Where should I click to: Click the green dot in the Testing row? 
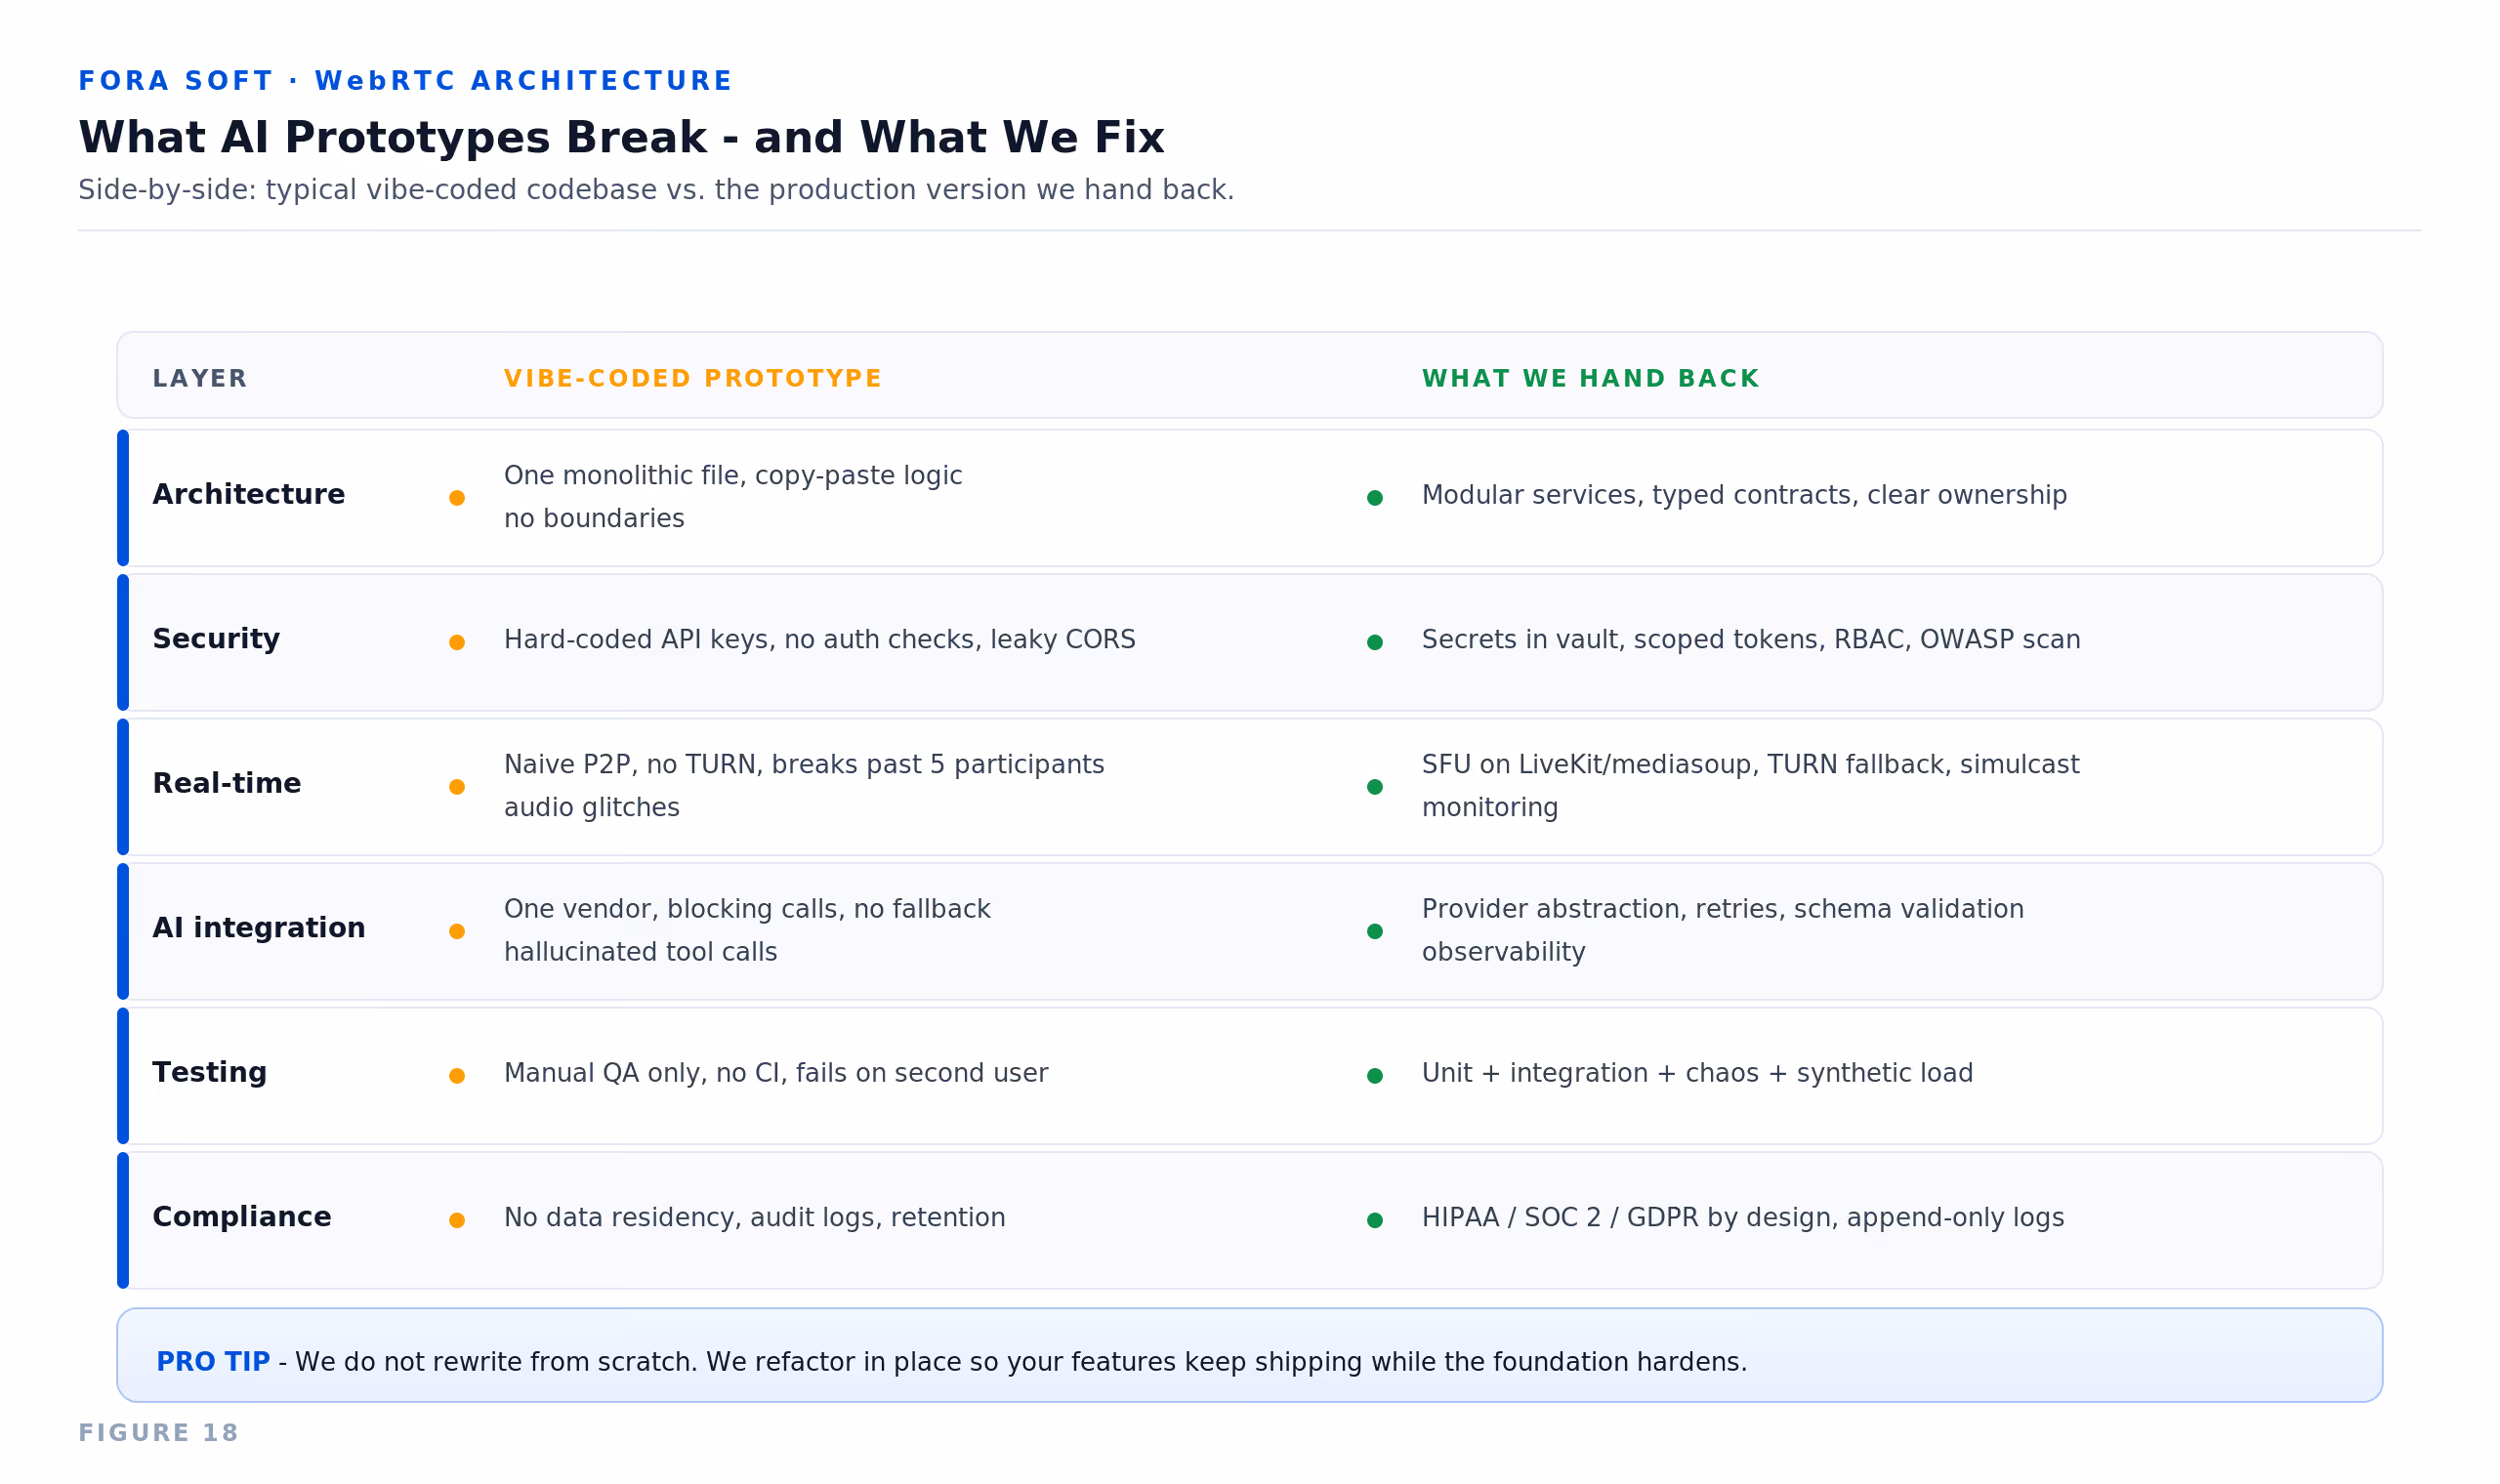[1375, 1076]
